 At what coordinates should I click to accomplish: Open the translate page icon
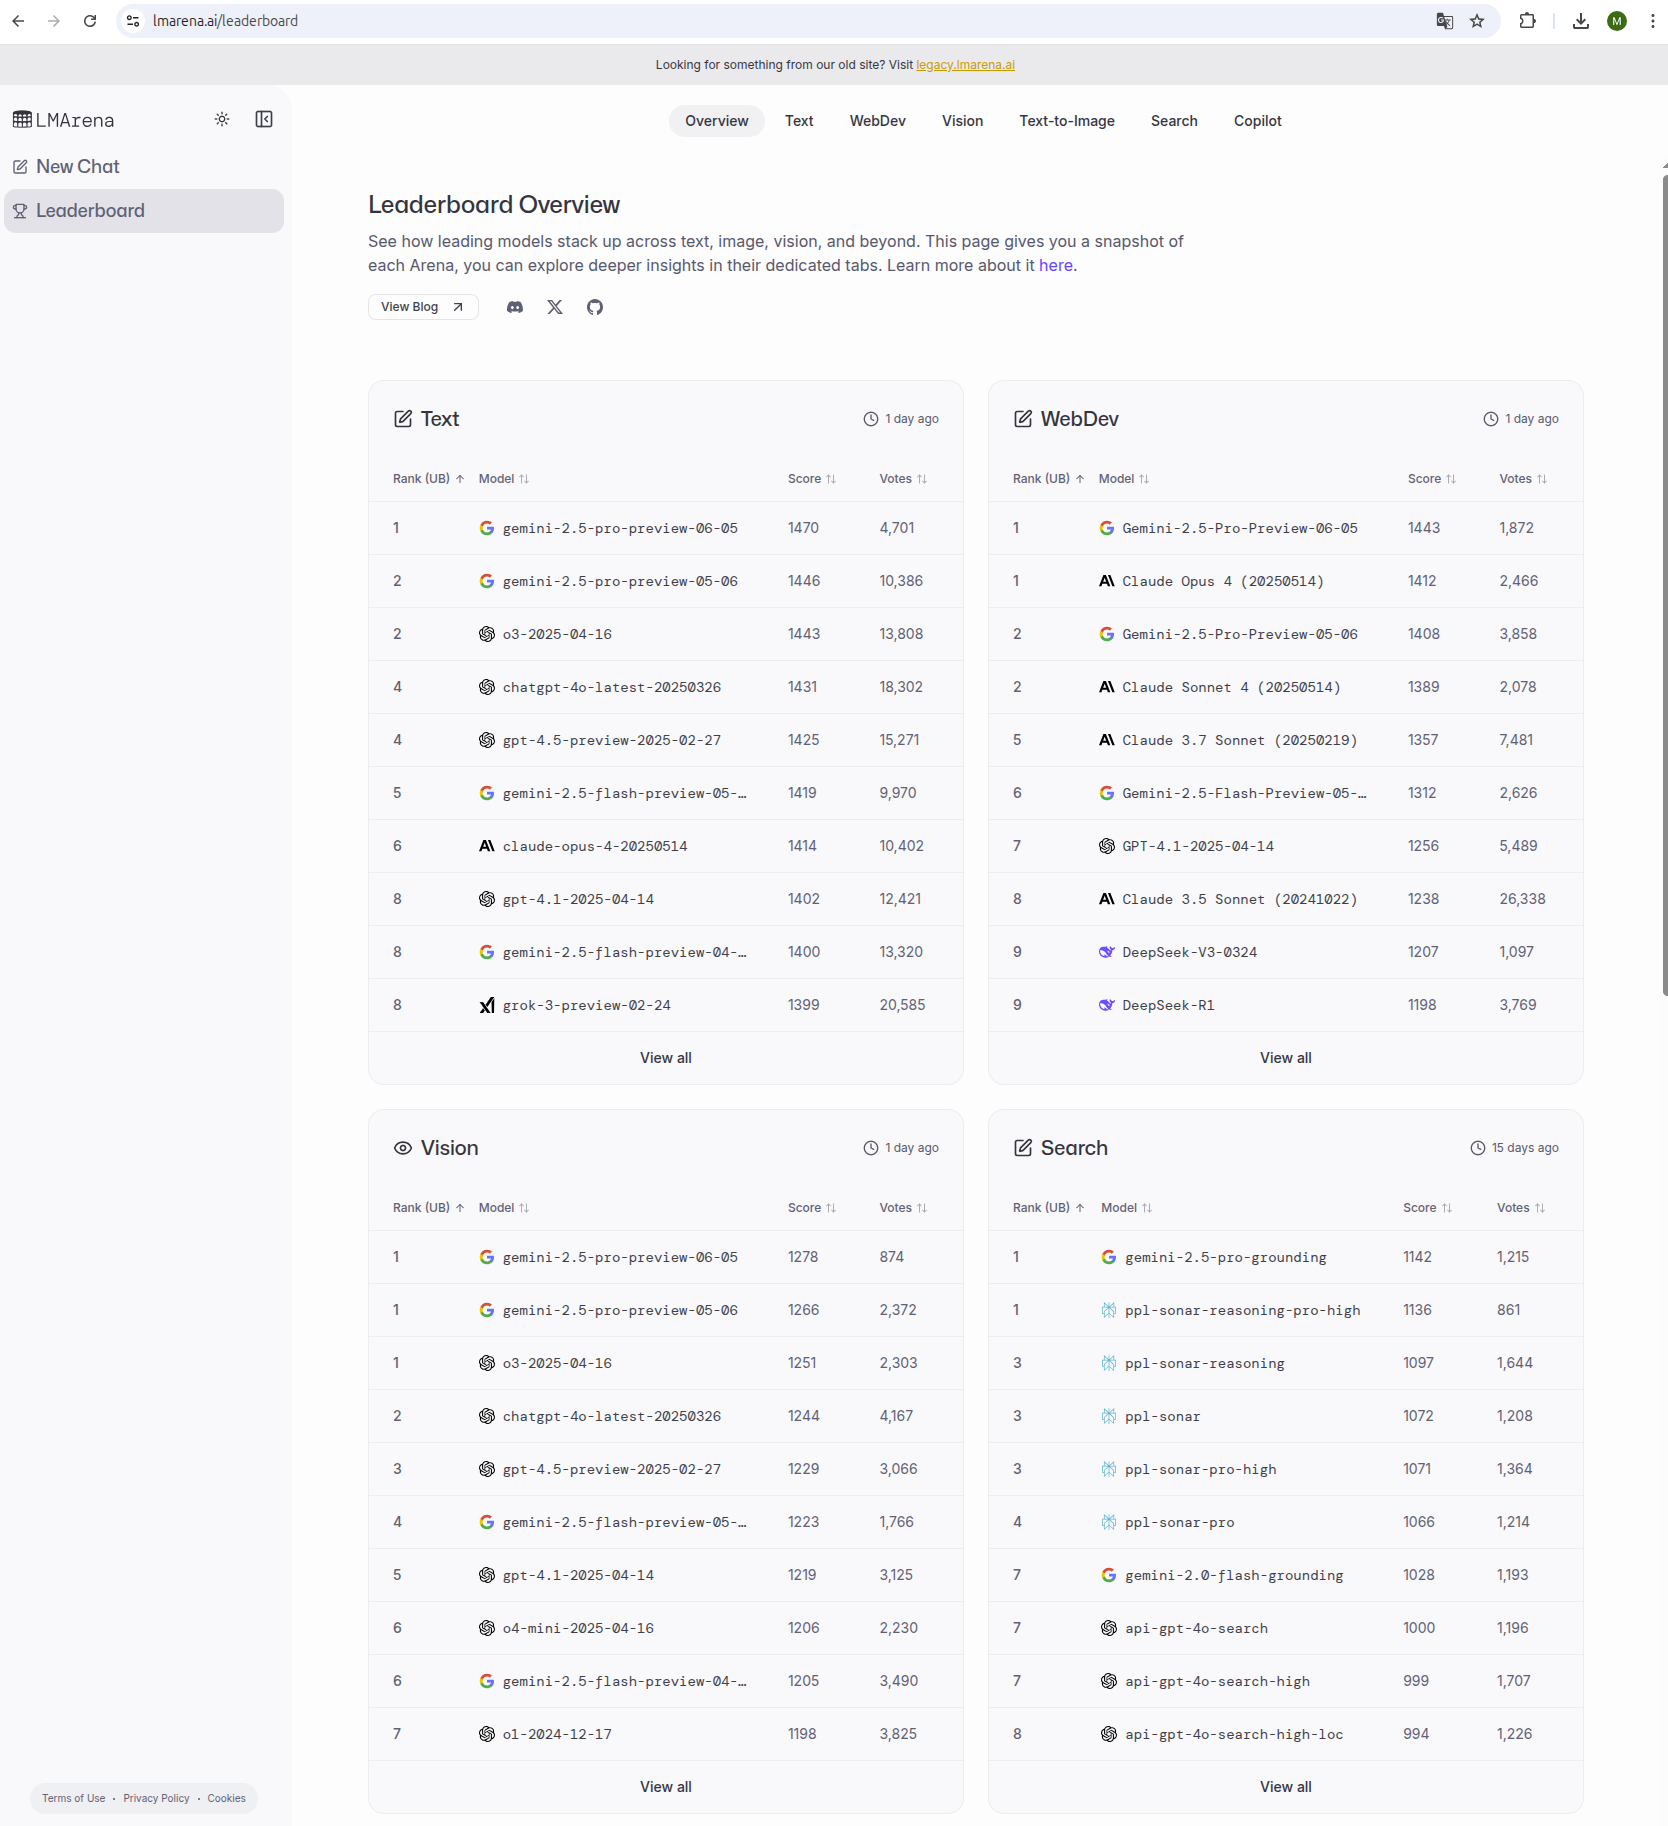(x=1445, y=21)
